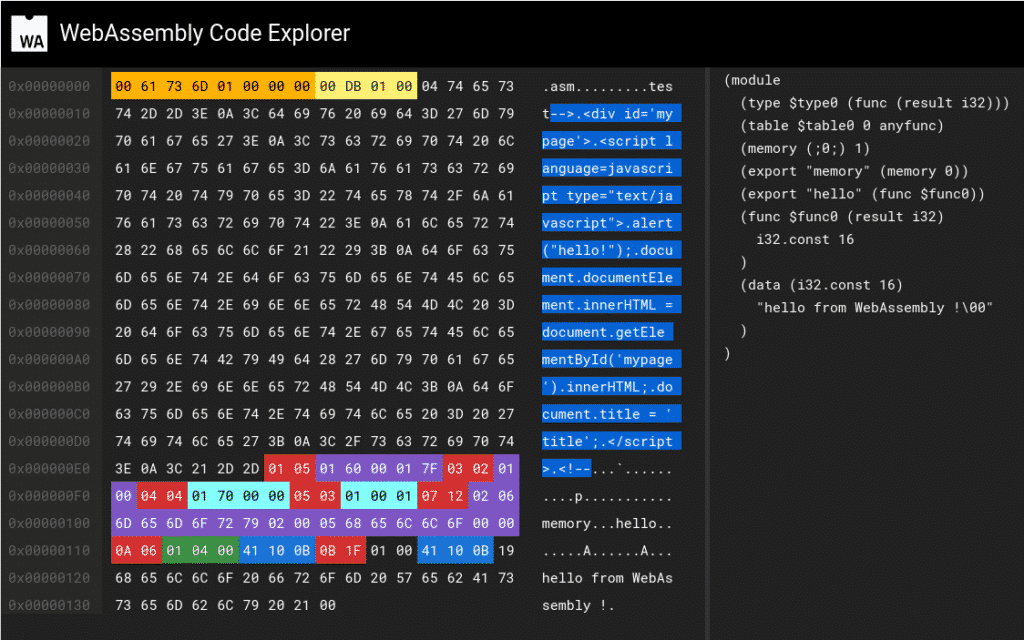Viewport: 1024px width, 640px height.
Task: Click cyan highlighted bytes 01 70 00 00
Action: point(238,496)
